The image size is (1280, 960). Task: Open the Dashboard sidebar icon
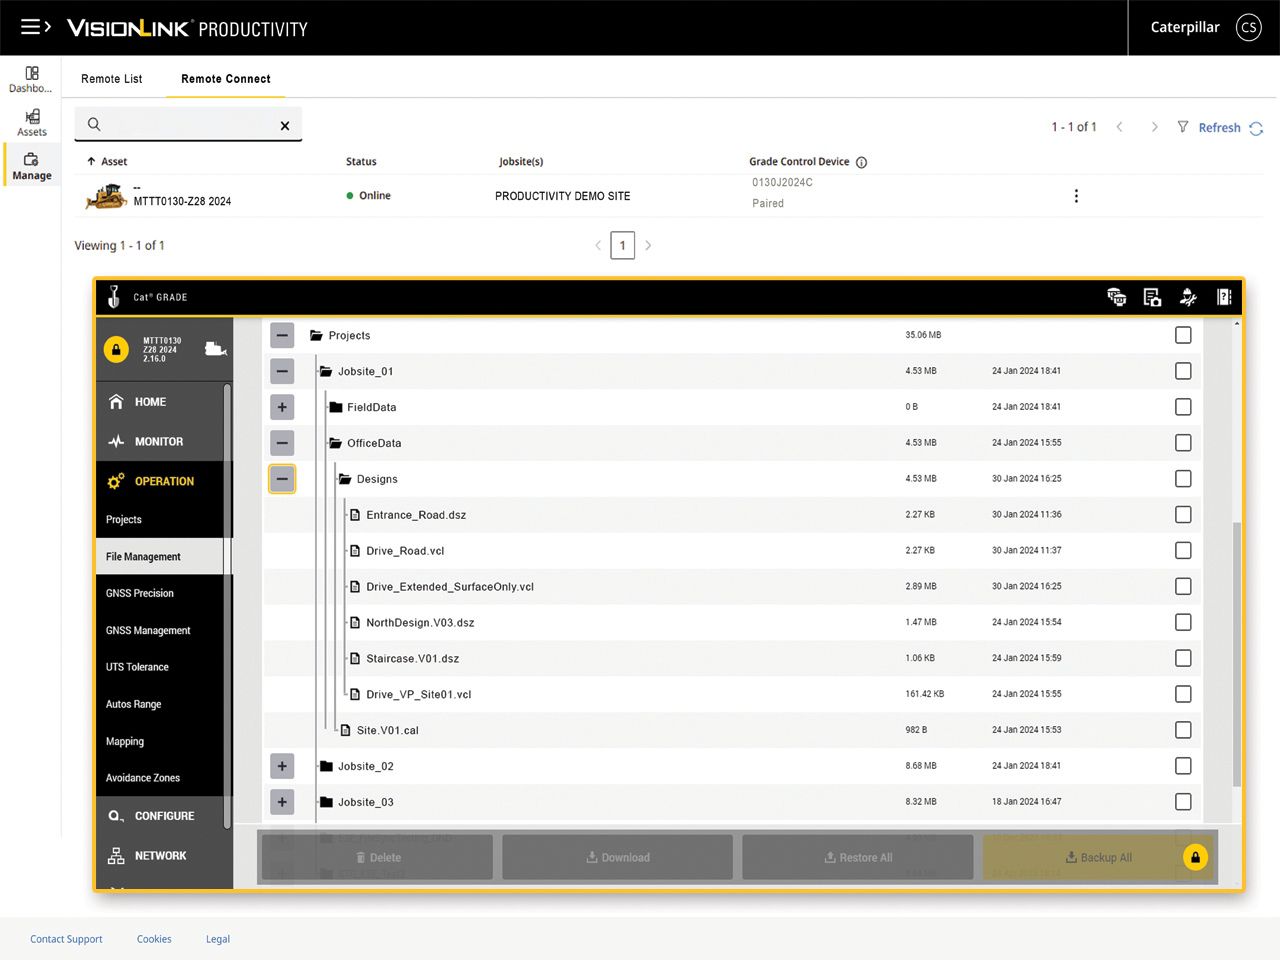click(31, 79)
